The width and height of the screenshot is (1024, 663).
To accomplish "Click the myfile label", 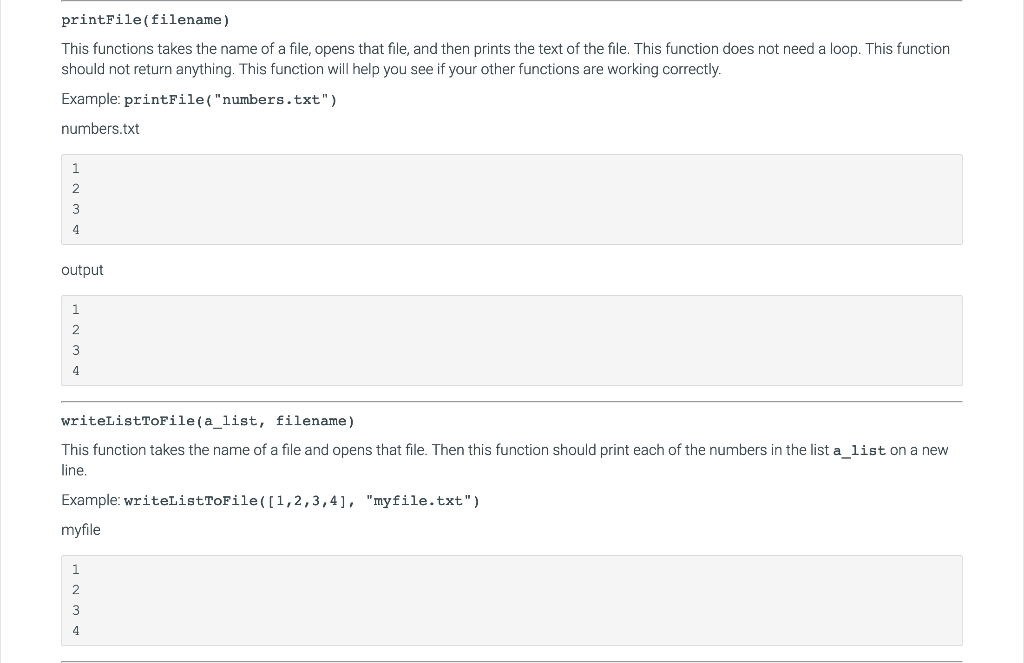I will (x=81, y=530).
